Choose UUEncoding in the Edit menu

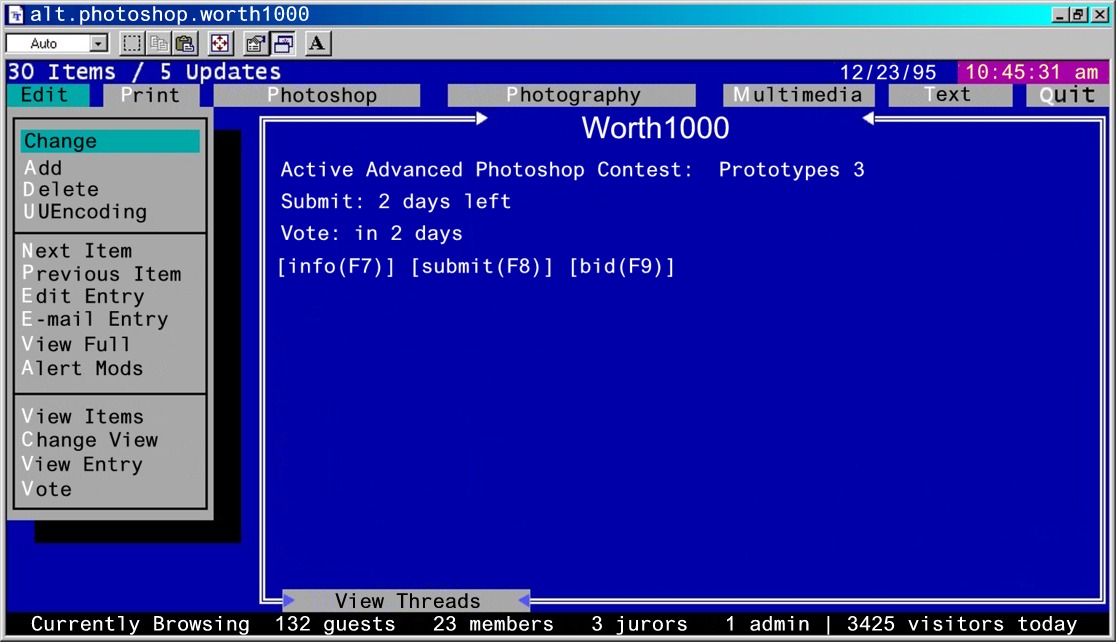point(85,211)
